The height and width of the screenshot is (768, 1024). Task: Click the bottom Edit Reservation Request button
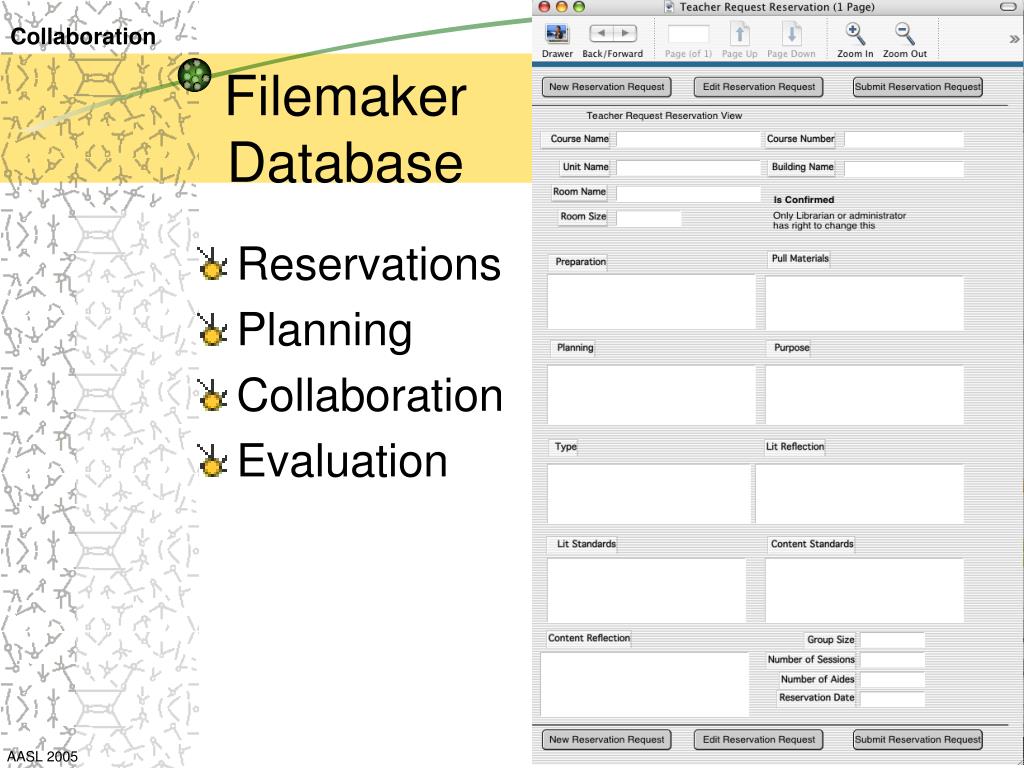pos(758,740)
